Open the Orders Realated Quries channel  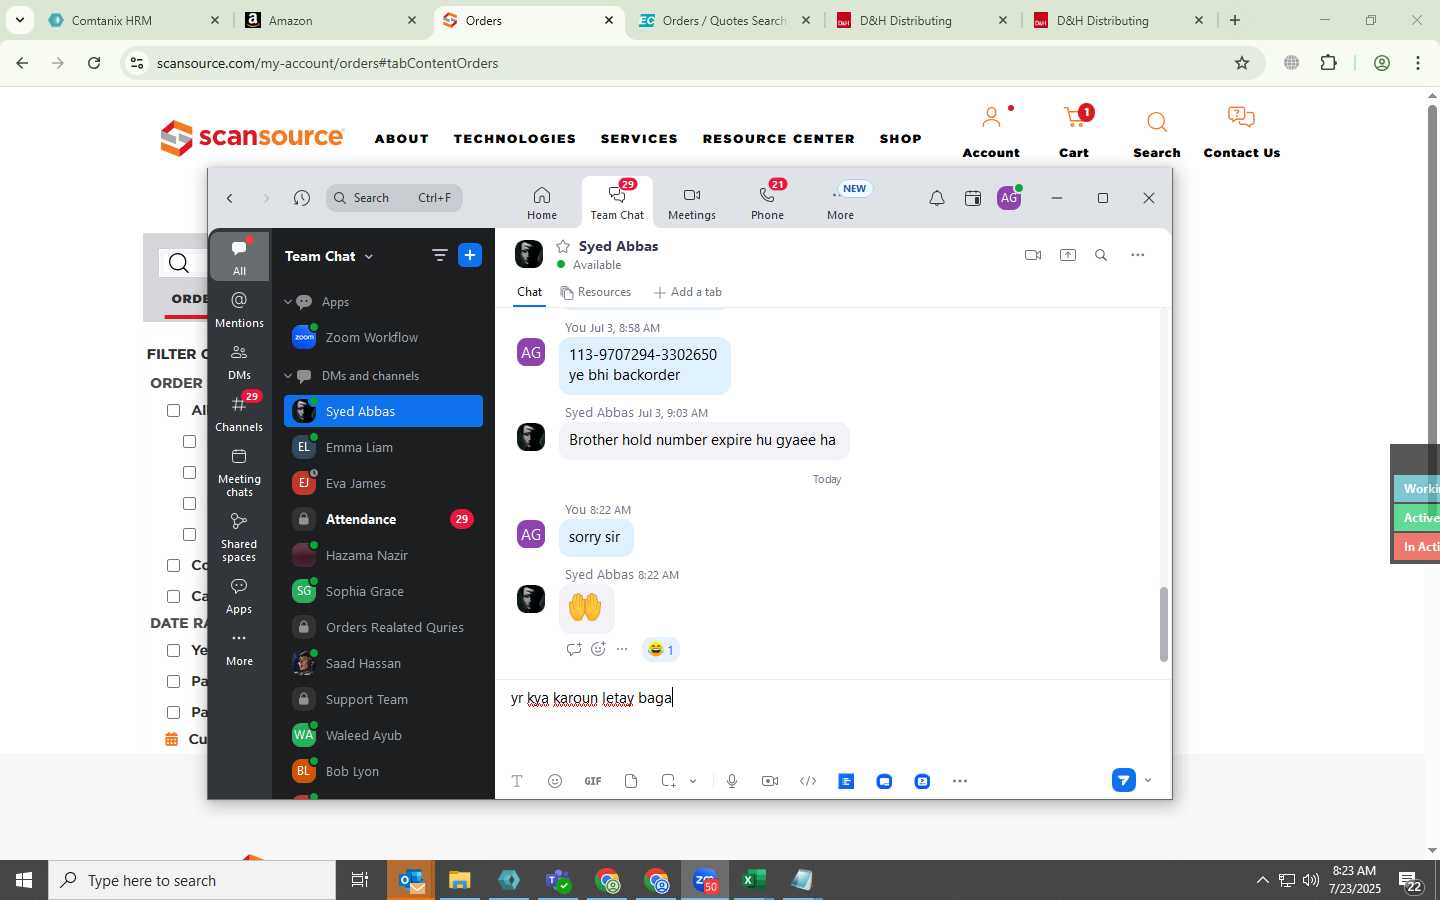tap(383, 627)
